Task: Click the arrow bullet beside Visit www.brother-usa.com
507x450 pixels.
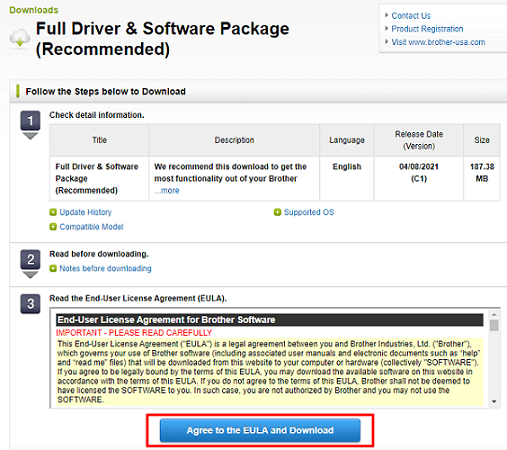Action: (387, 42)
